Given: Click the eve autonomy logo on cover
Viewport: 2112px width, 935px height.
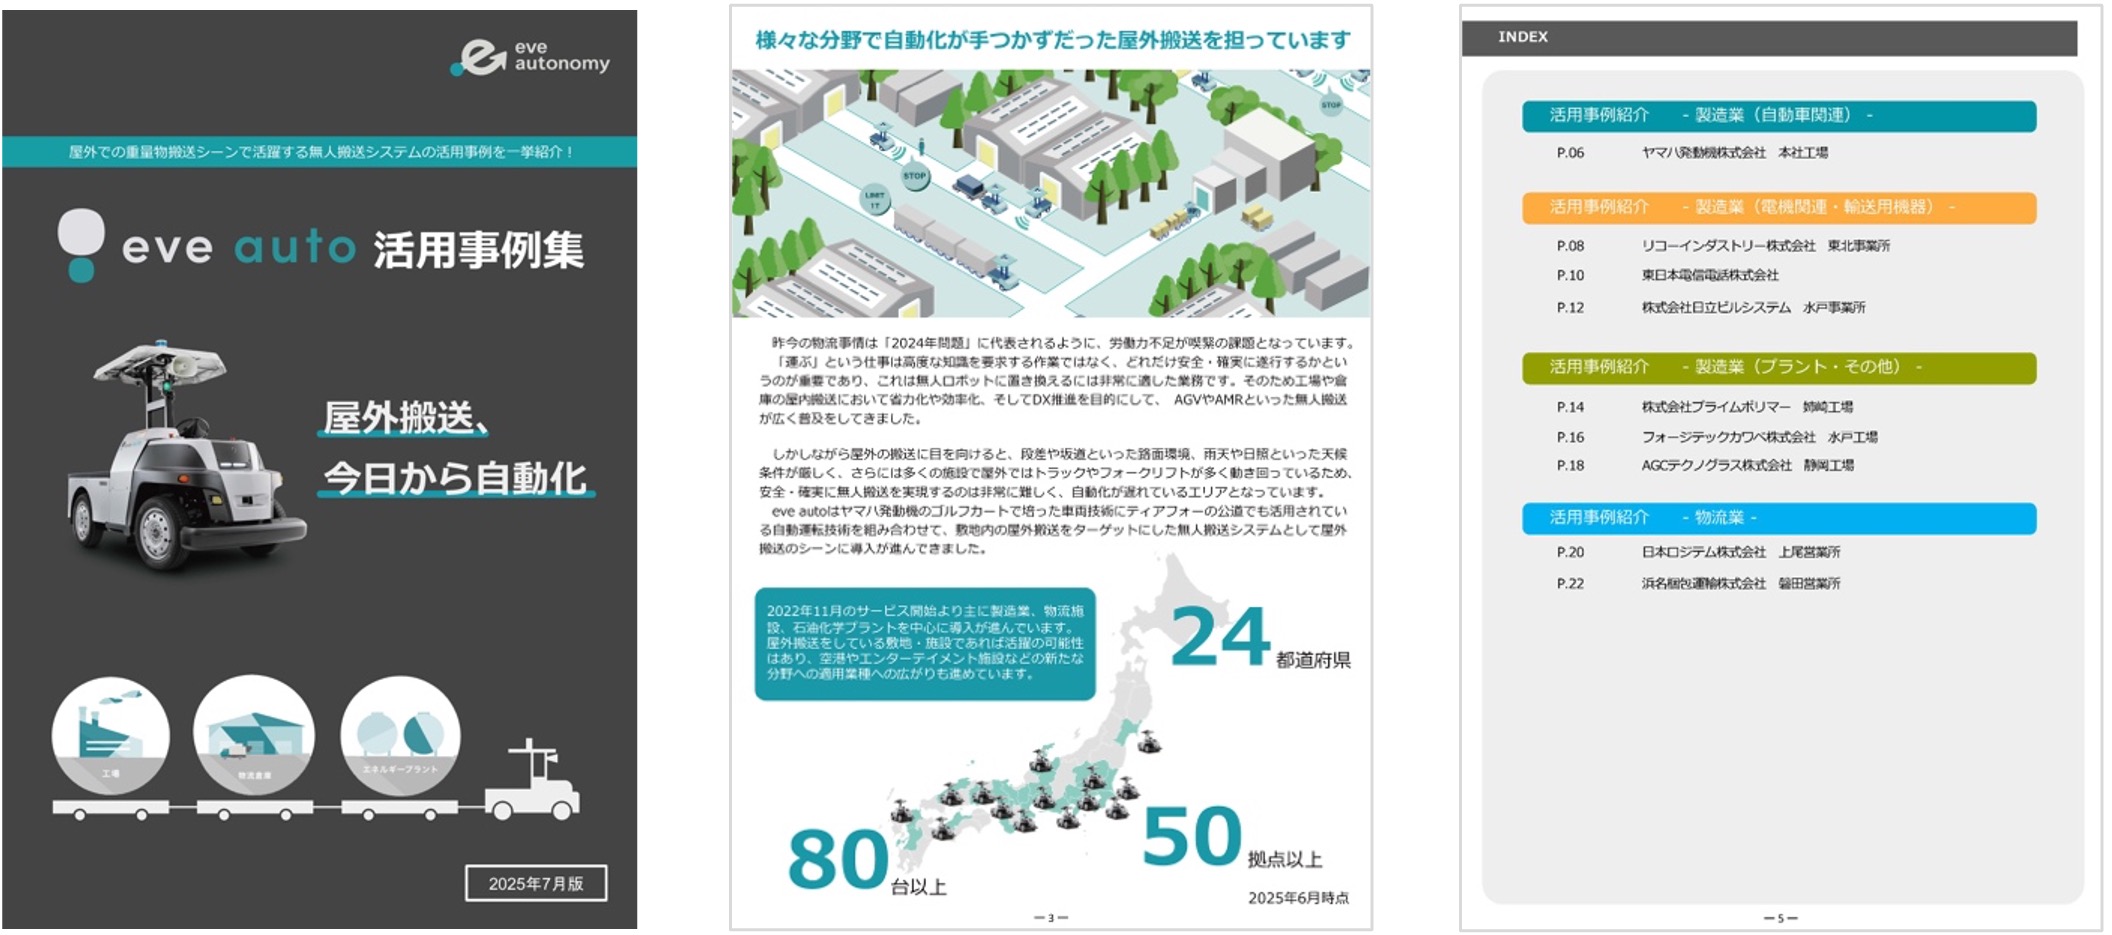Looking at the screenshot, I should click(x=530, y=57).
